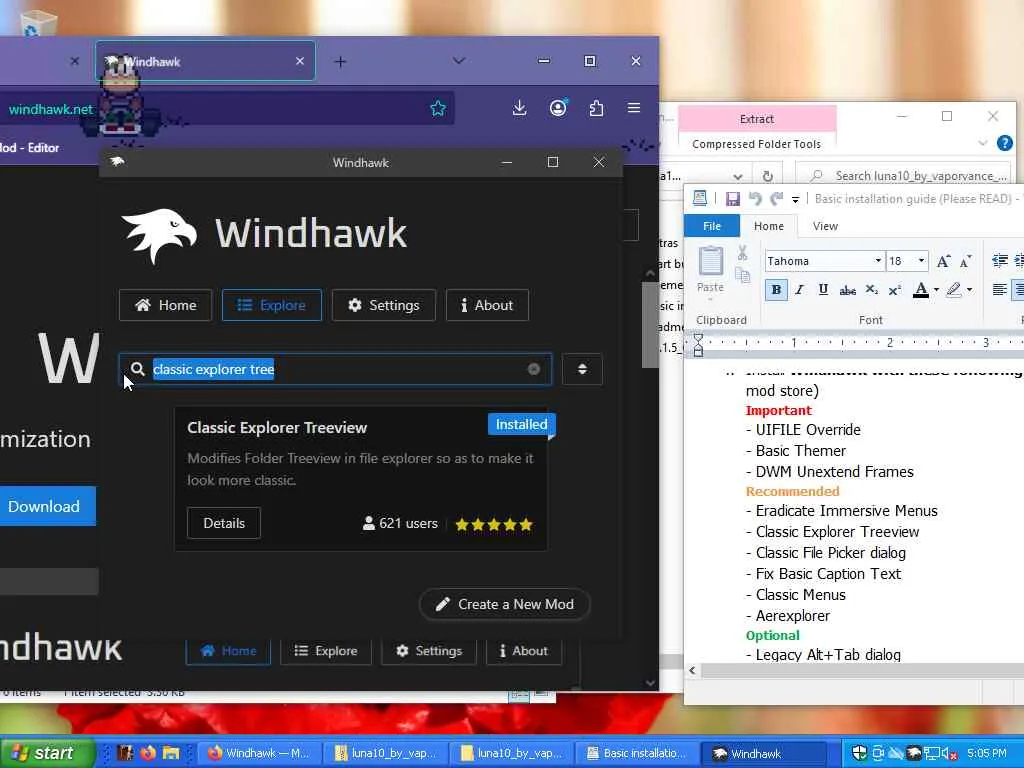The width and height of the screenshot is (1024, 768).
Task: Toggle Subscript formatting in WordPad
Action: point(871,289)
